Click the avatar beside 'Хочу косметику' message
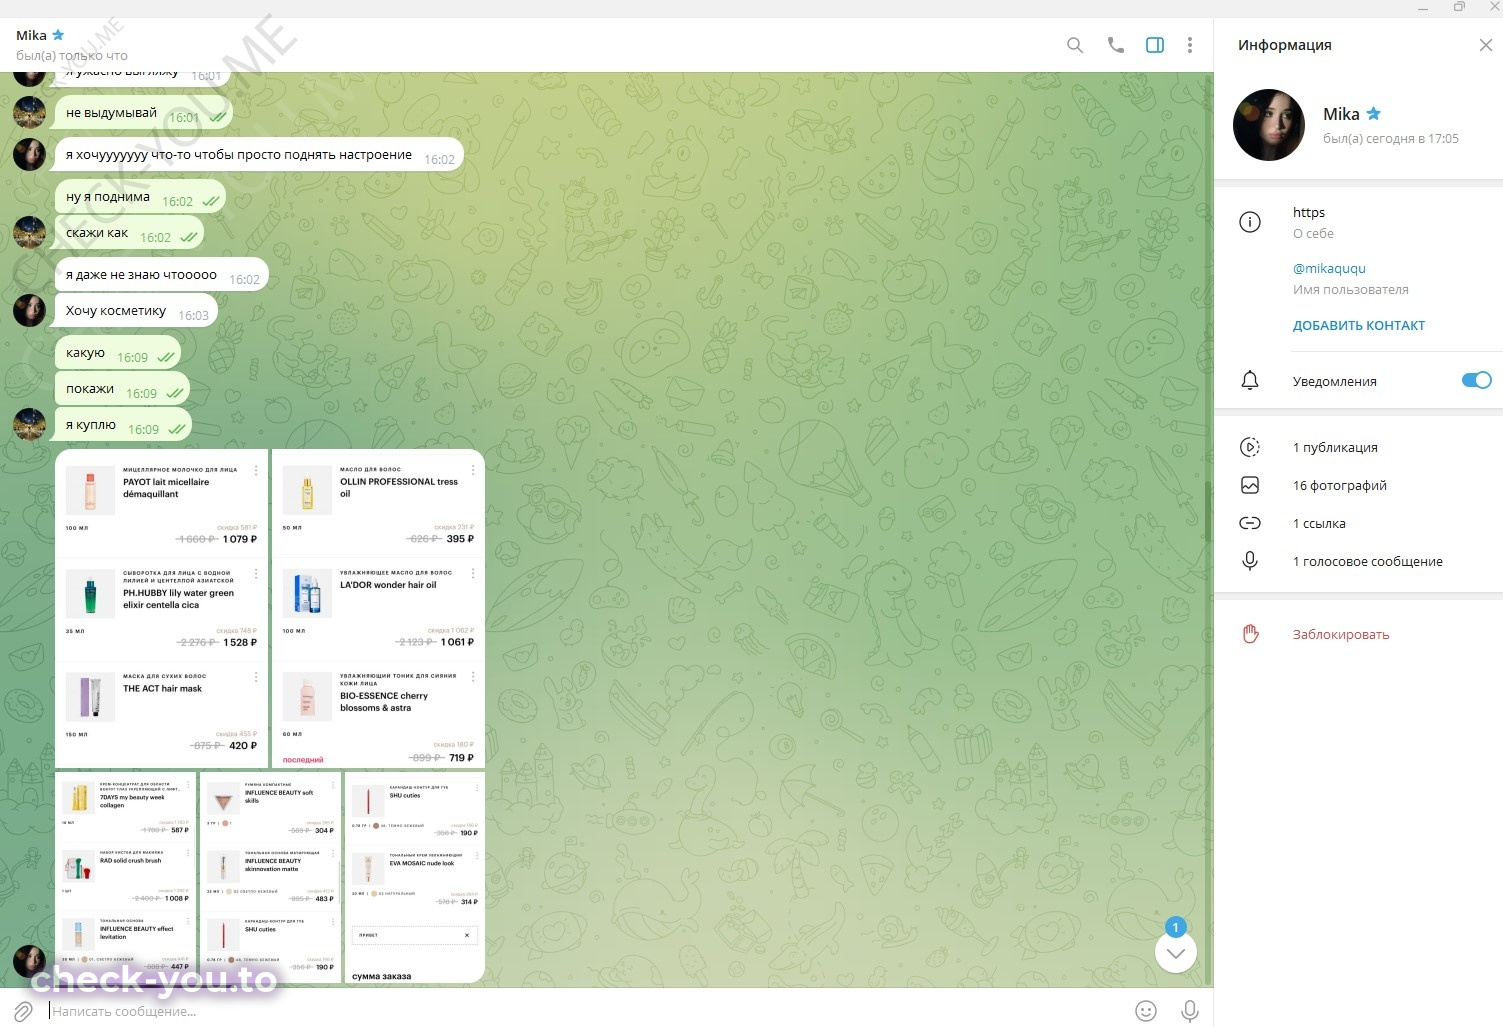 [29, 310]
